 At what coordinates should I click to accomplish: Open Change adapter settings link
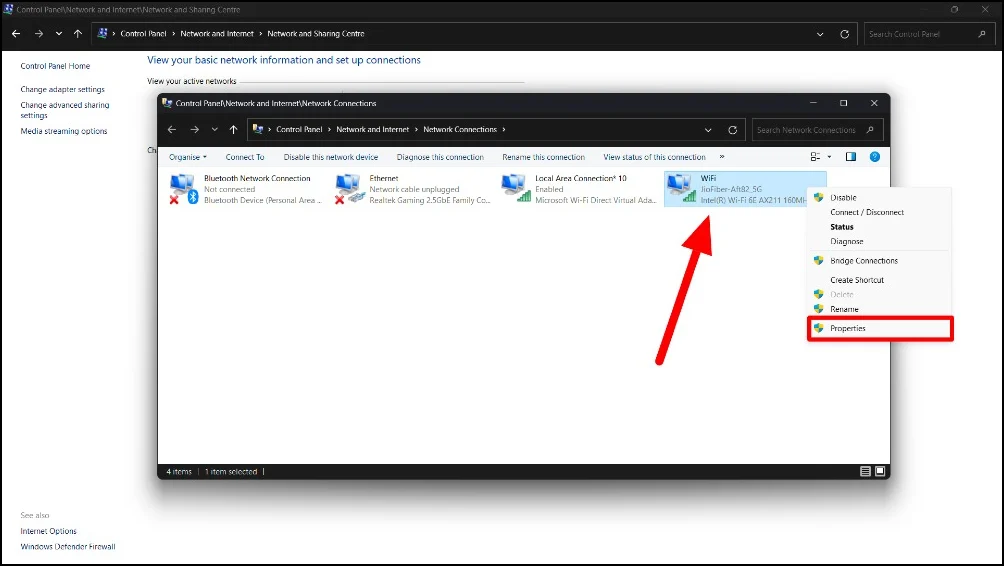[62, 90]
